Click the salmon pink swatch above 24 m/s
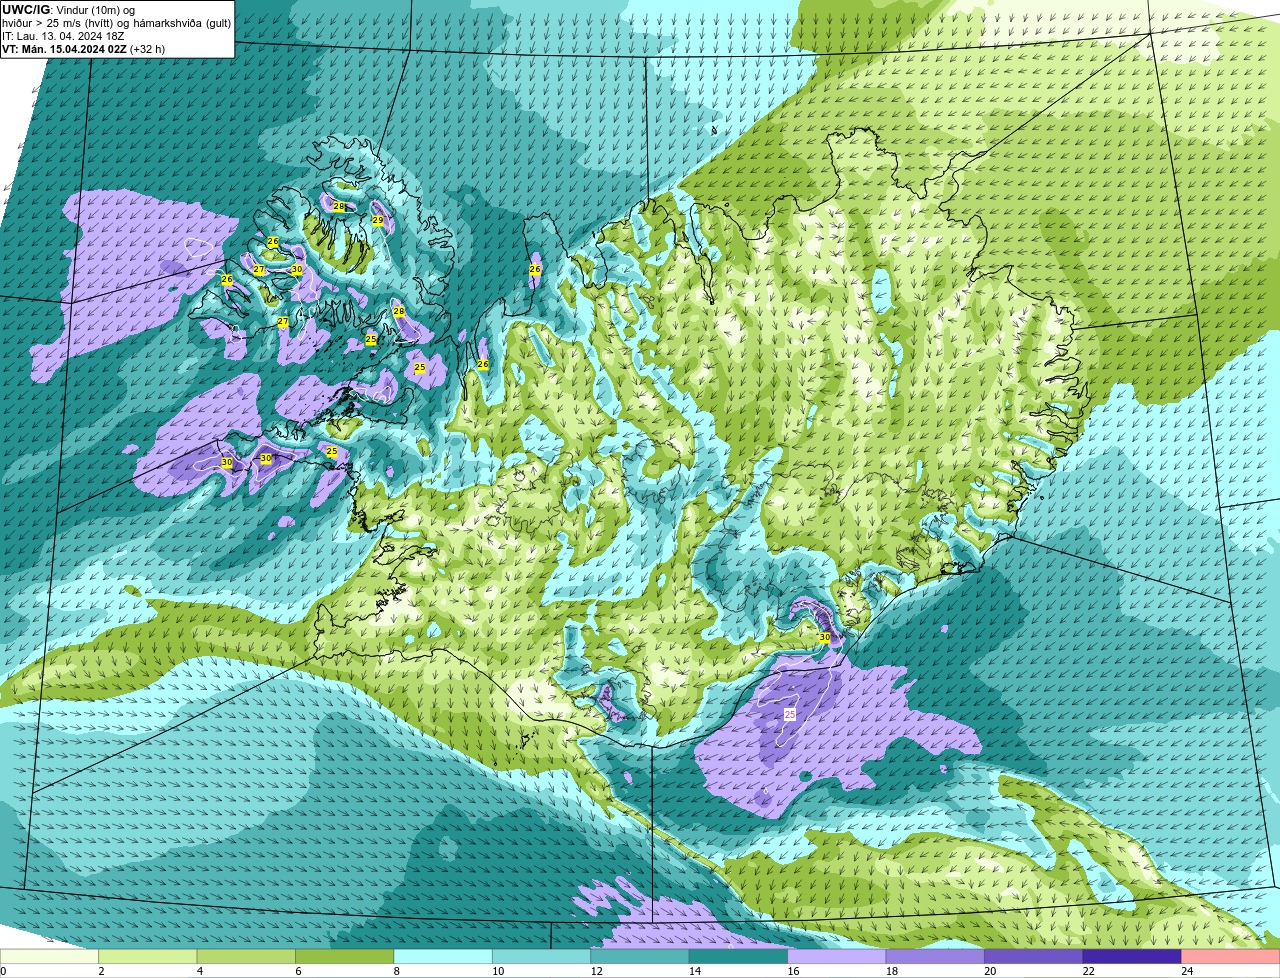Image resolution: width=1280 pixels, height=978 pixels. (x=1231, y=956)
